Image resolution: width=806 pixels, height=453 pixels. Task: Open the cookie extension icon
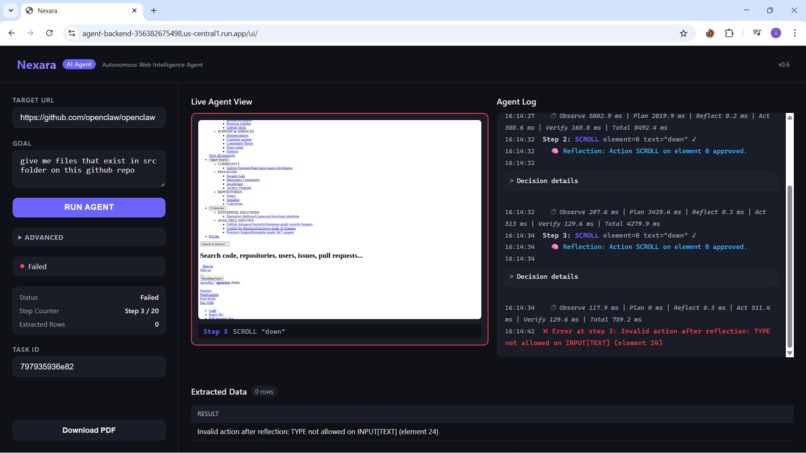pos(710,33)
